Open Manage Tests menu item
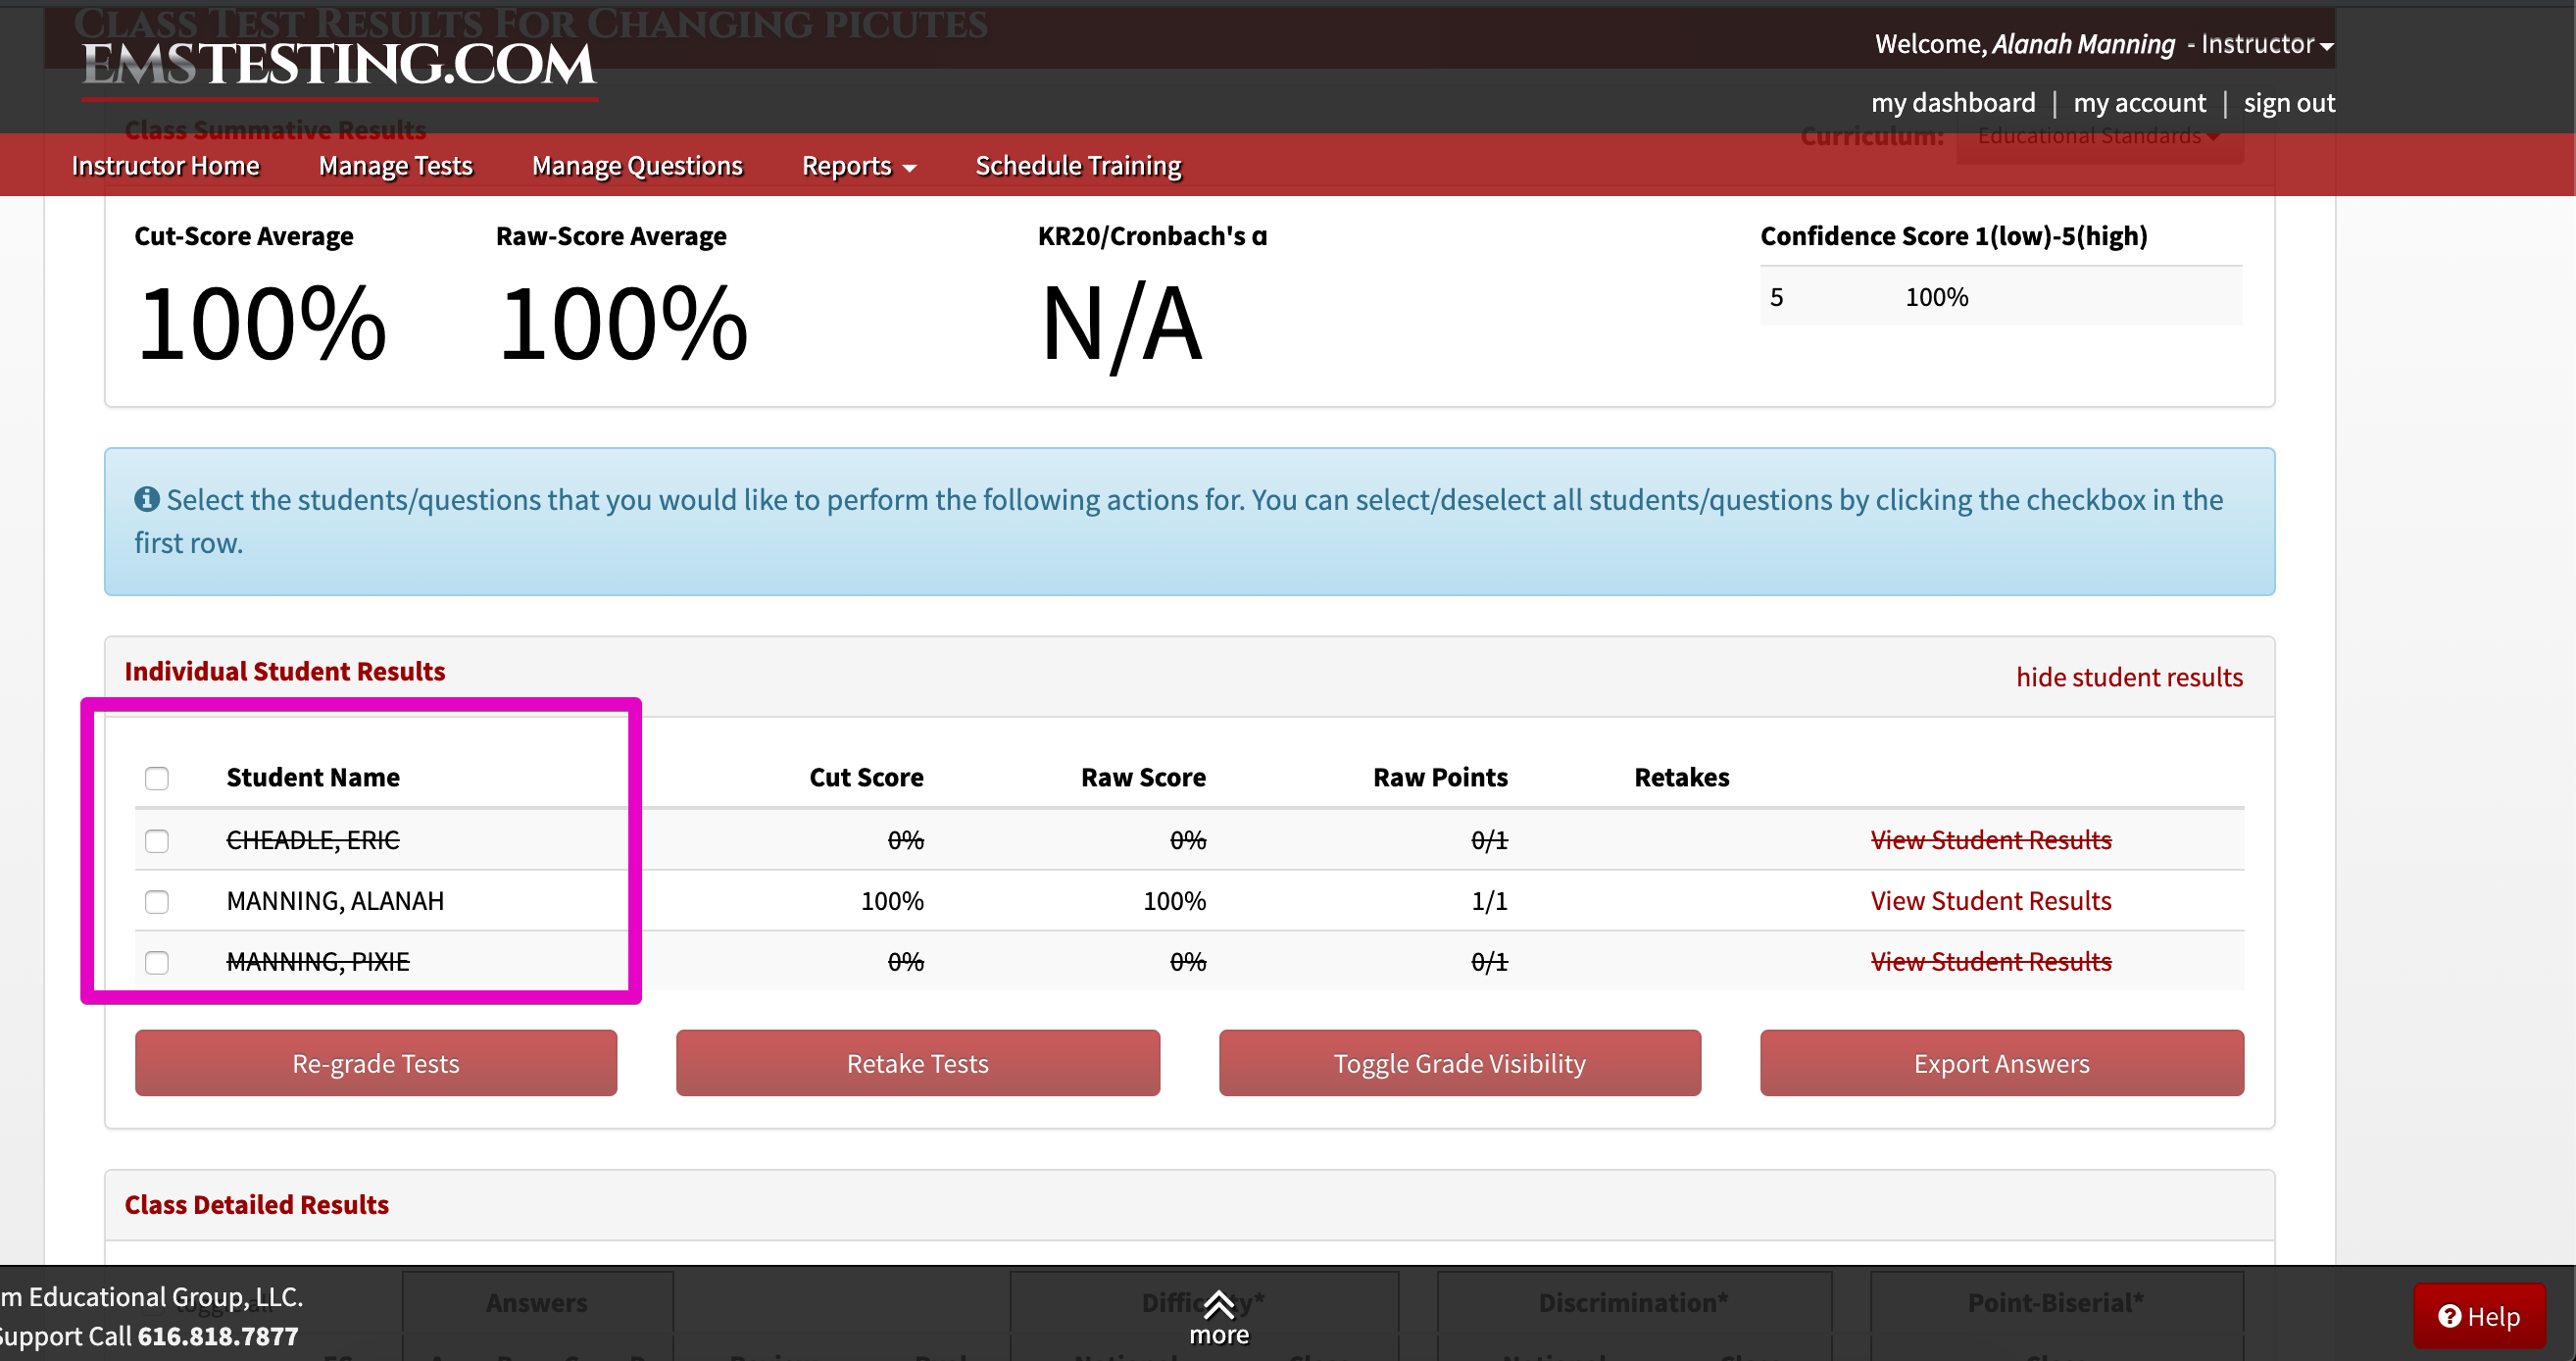The image size is (2576, 1361). point(396,166)
